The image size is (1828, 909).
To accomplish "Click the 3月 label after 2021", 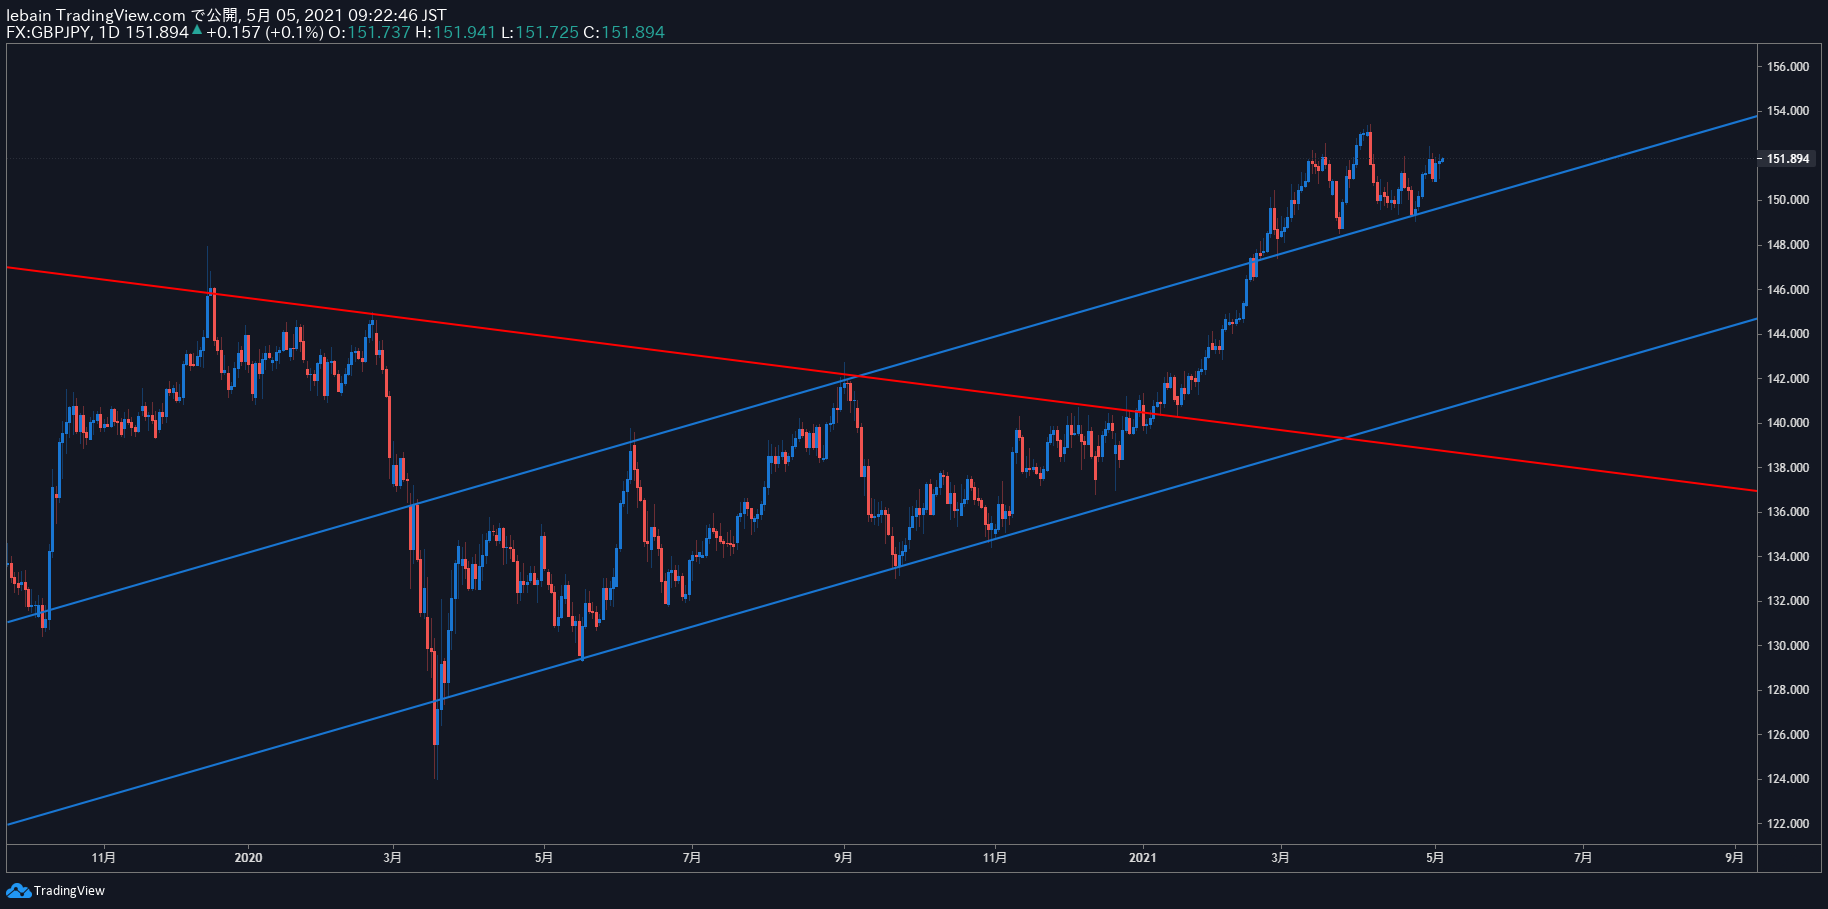I will [1281, 858].
